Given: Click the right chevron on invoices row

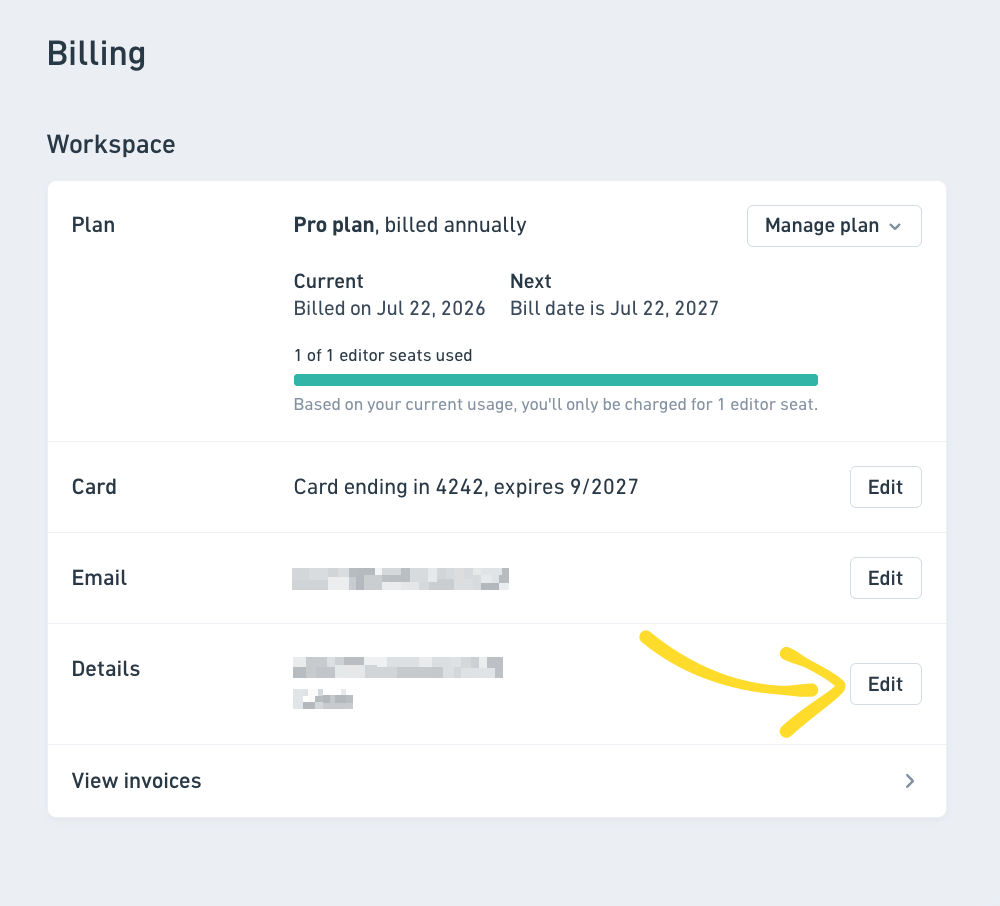Looking at the screenshot, I should tap(909, 781).
